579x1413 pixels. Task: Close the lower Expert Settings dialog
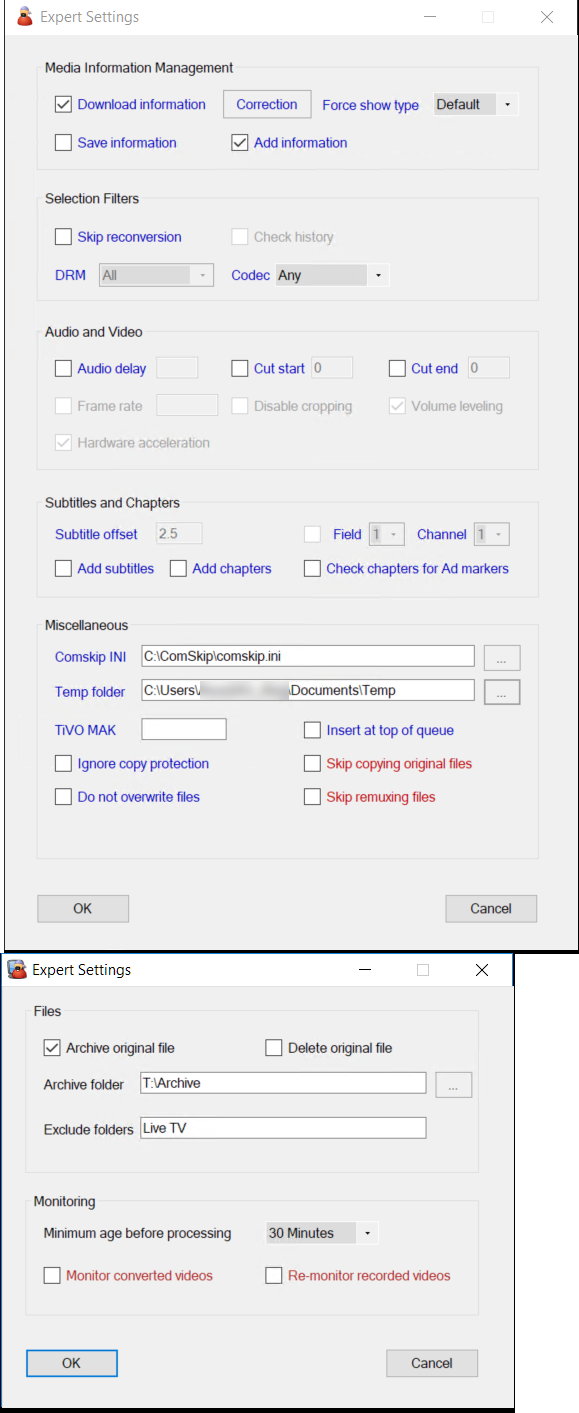click(x=482, y=969)
